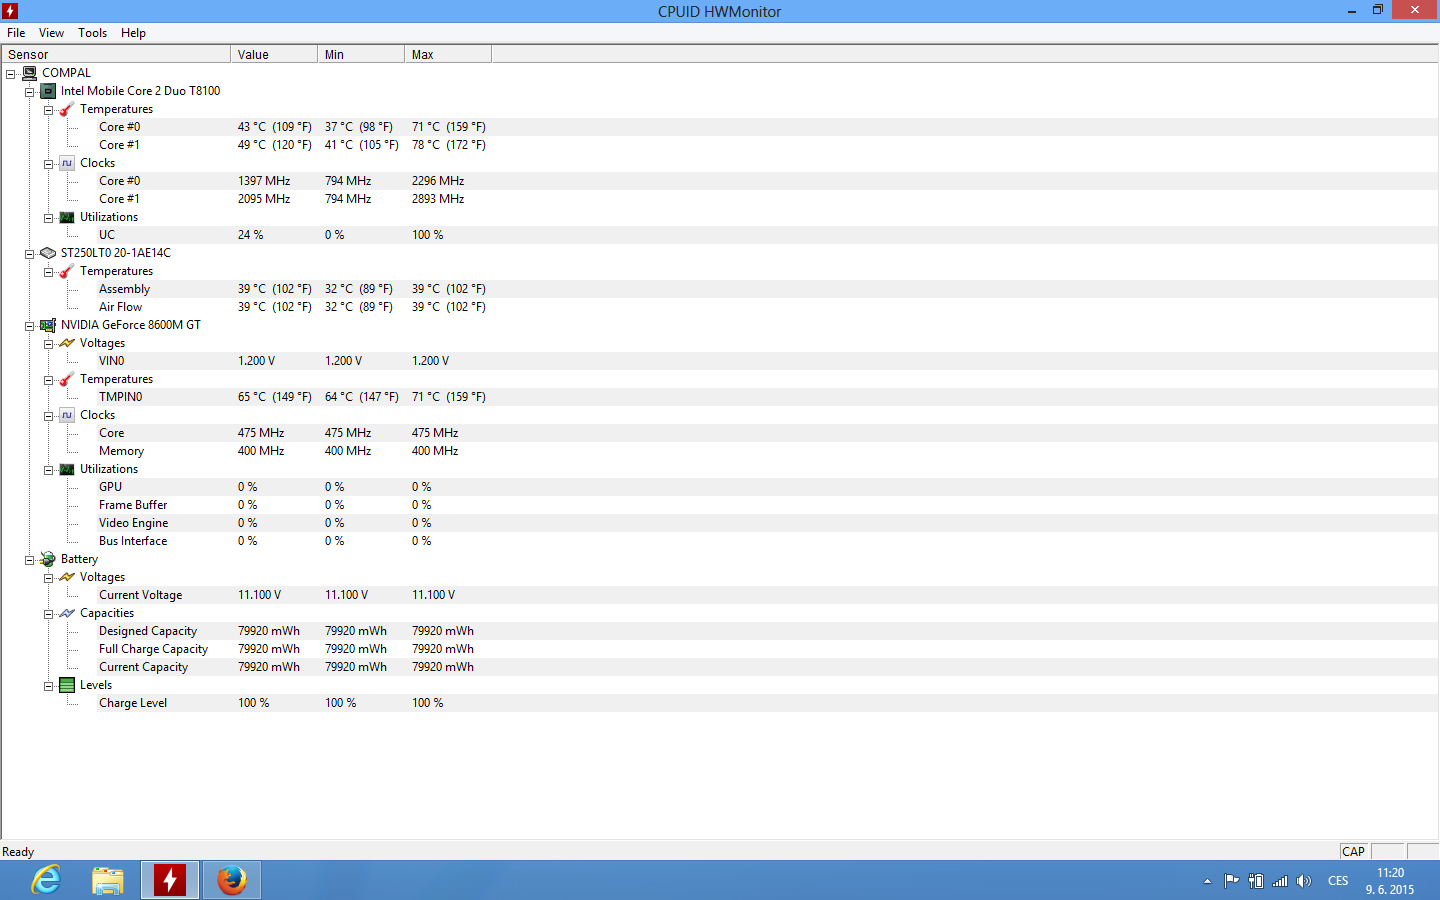Screen dimensions: 1440x900
Task: Collapse Clocks under NVIDIA GeForce
Action: tap(49, 416)
